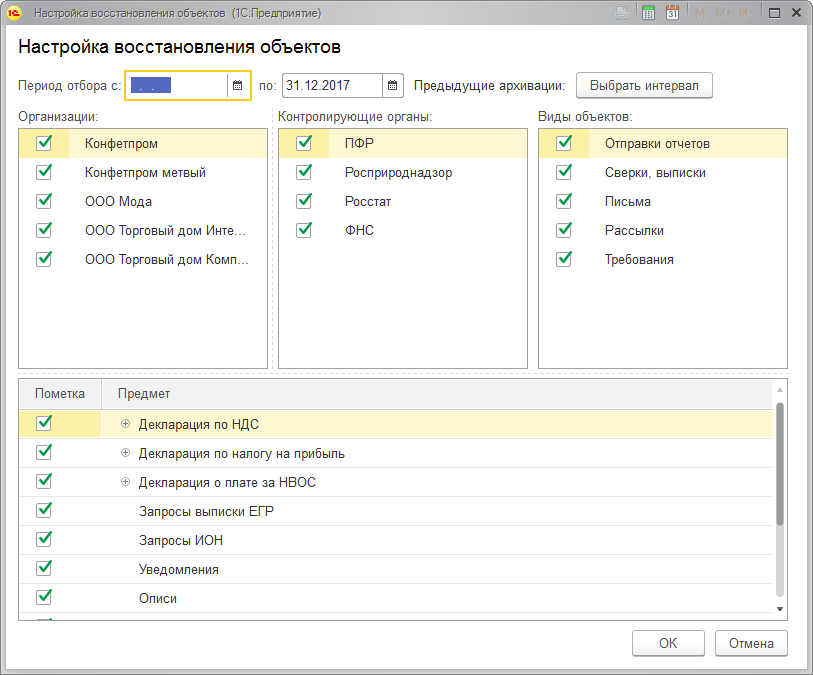Toggle the Росстат checkbox
Image resolution: width=813 pixels, height=675 pixels.
(x=304, y=202)
